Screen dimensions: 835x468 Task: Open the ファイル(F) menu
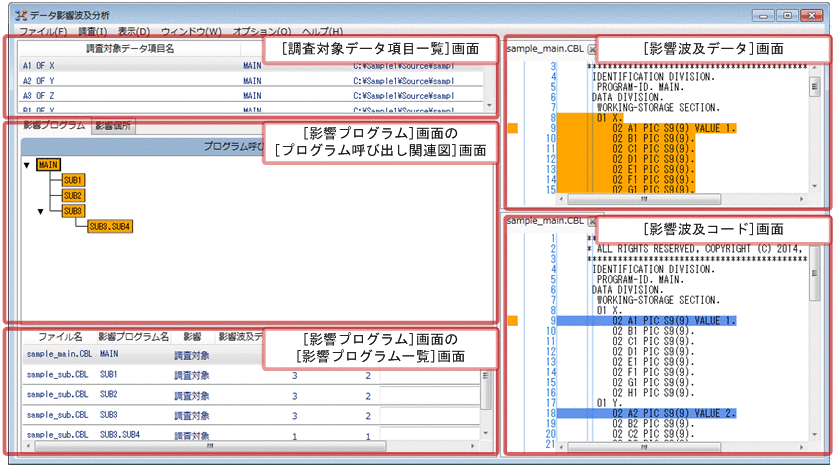coord(43,31)
